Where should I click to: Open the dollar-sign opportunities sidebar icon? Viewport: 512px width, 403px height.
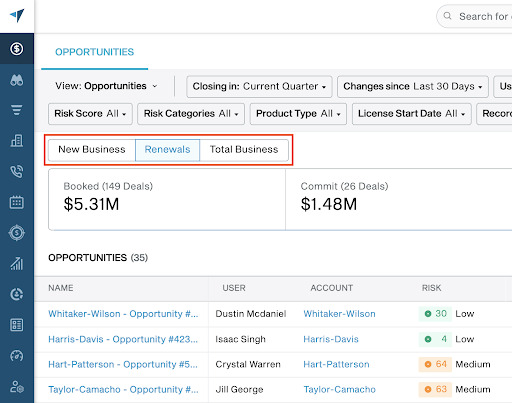pyautogui.click(x=17, y=49)
